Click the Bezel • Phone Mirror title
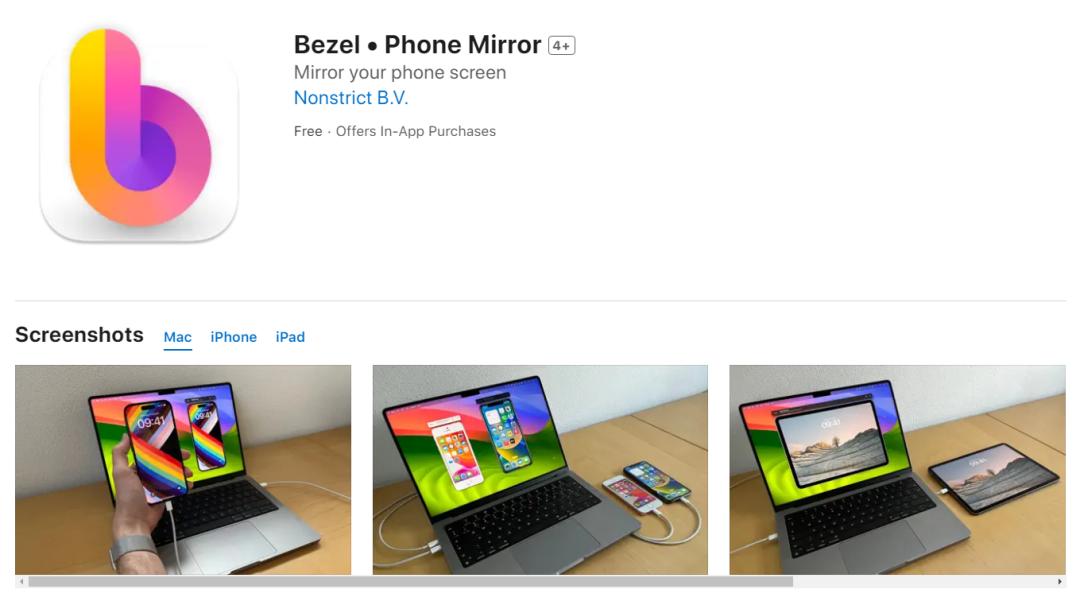The image size is (1080, 605). pos(417,45)
